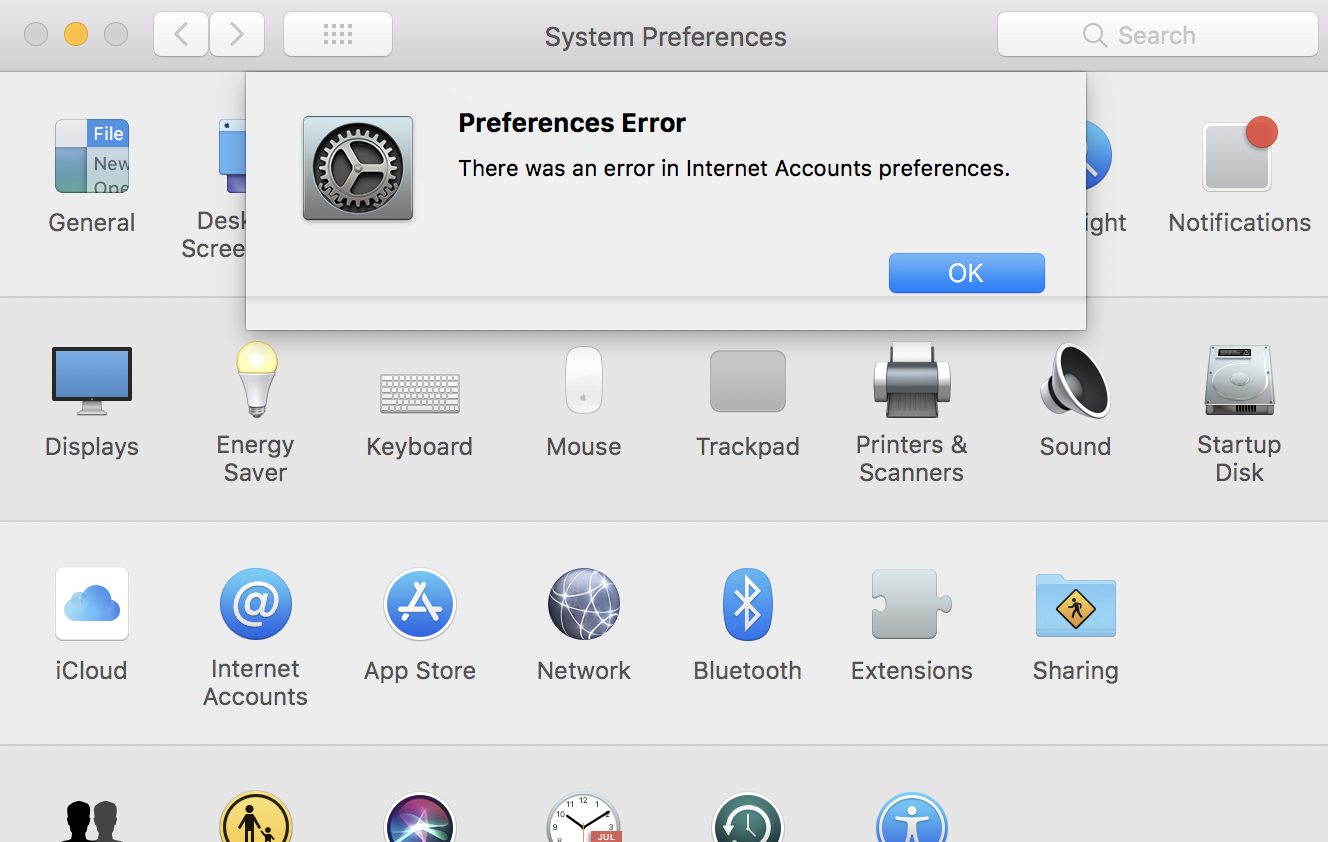This screenshot has width=1328, height=842.
Task: Open the General preferences pane
Action: [x=92, y=157]
